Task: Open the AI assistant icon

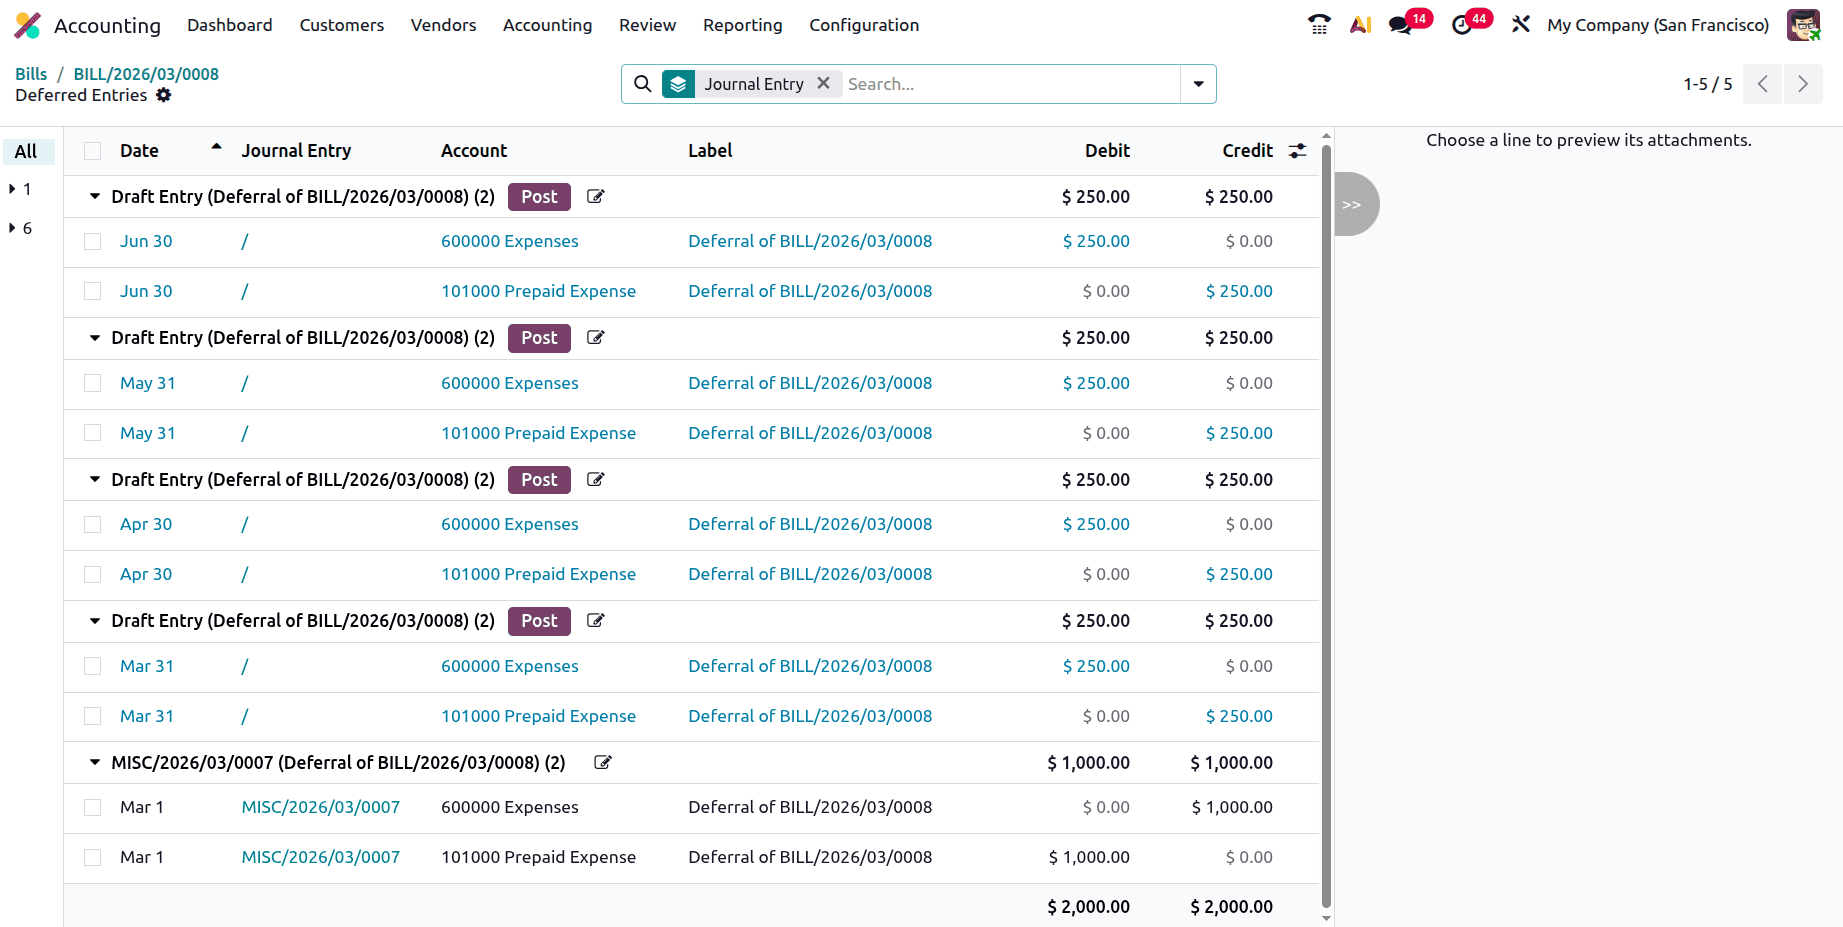Action: click(1360, 25)
